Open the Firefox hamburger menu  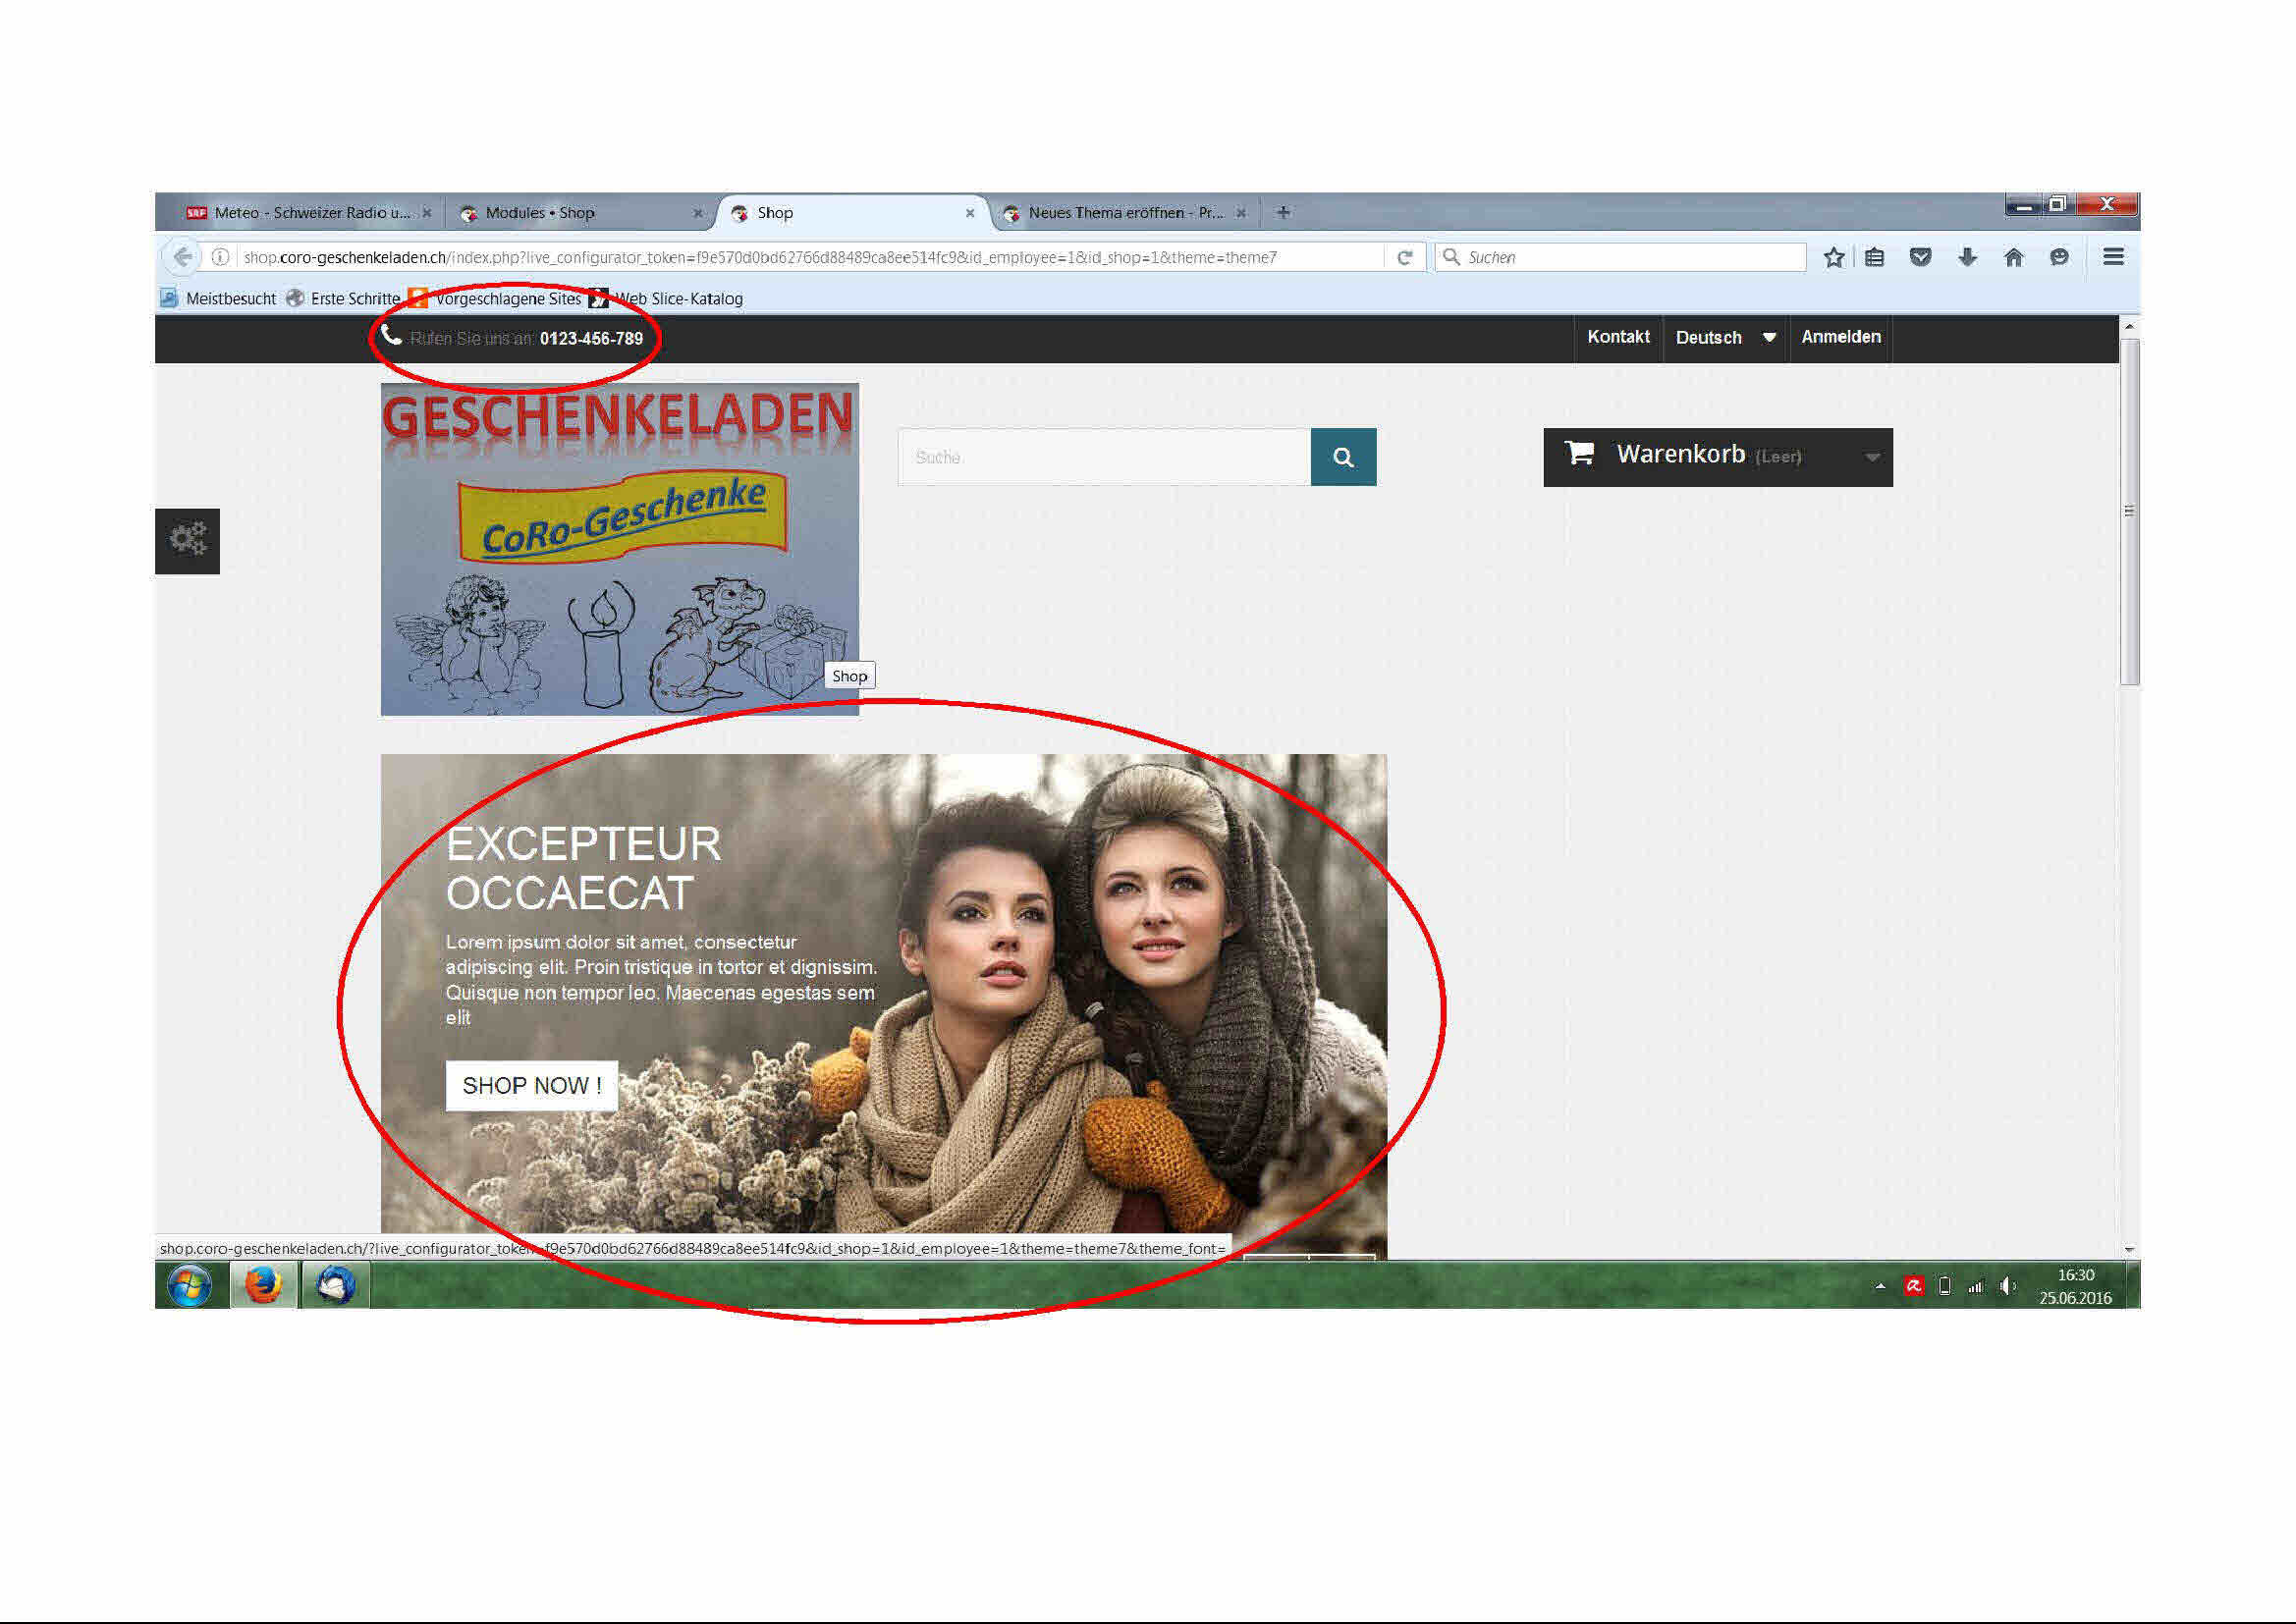coord(2113,257)
